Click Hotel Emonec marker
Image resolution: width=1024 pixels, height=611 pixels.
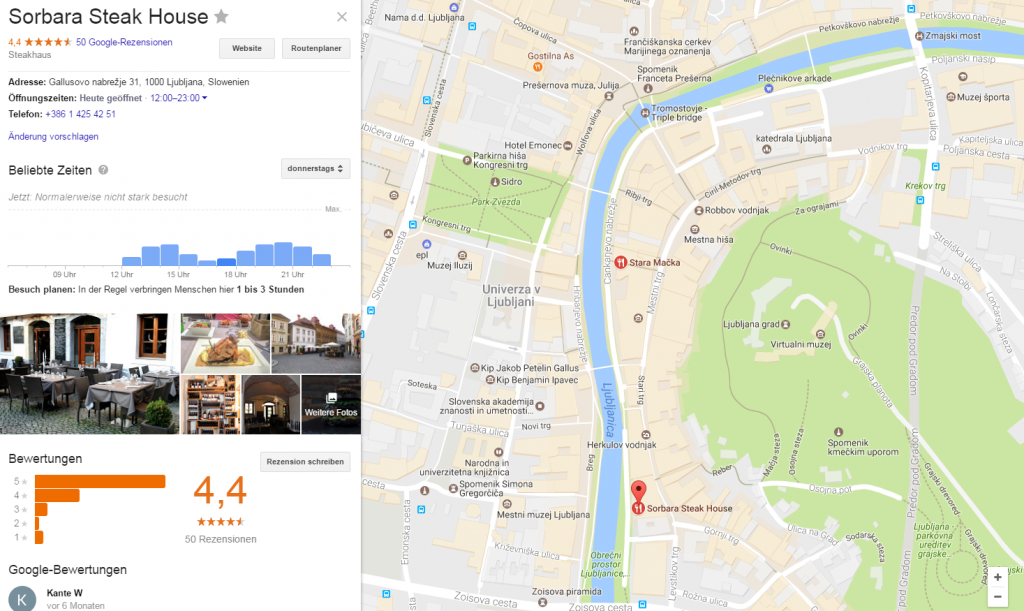[568, 146]
